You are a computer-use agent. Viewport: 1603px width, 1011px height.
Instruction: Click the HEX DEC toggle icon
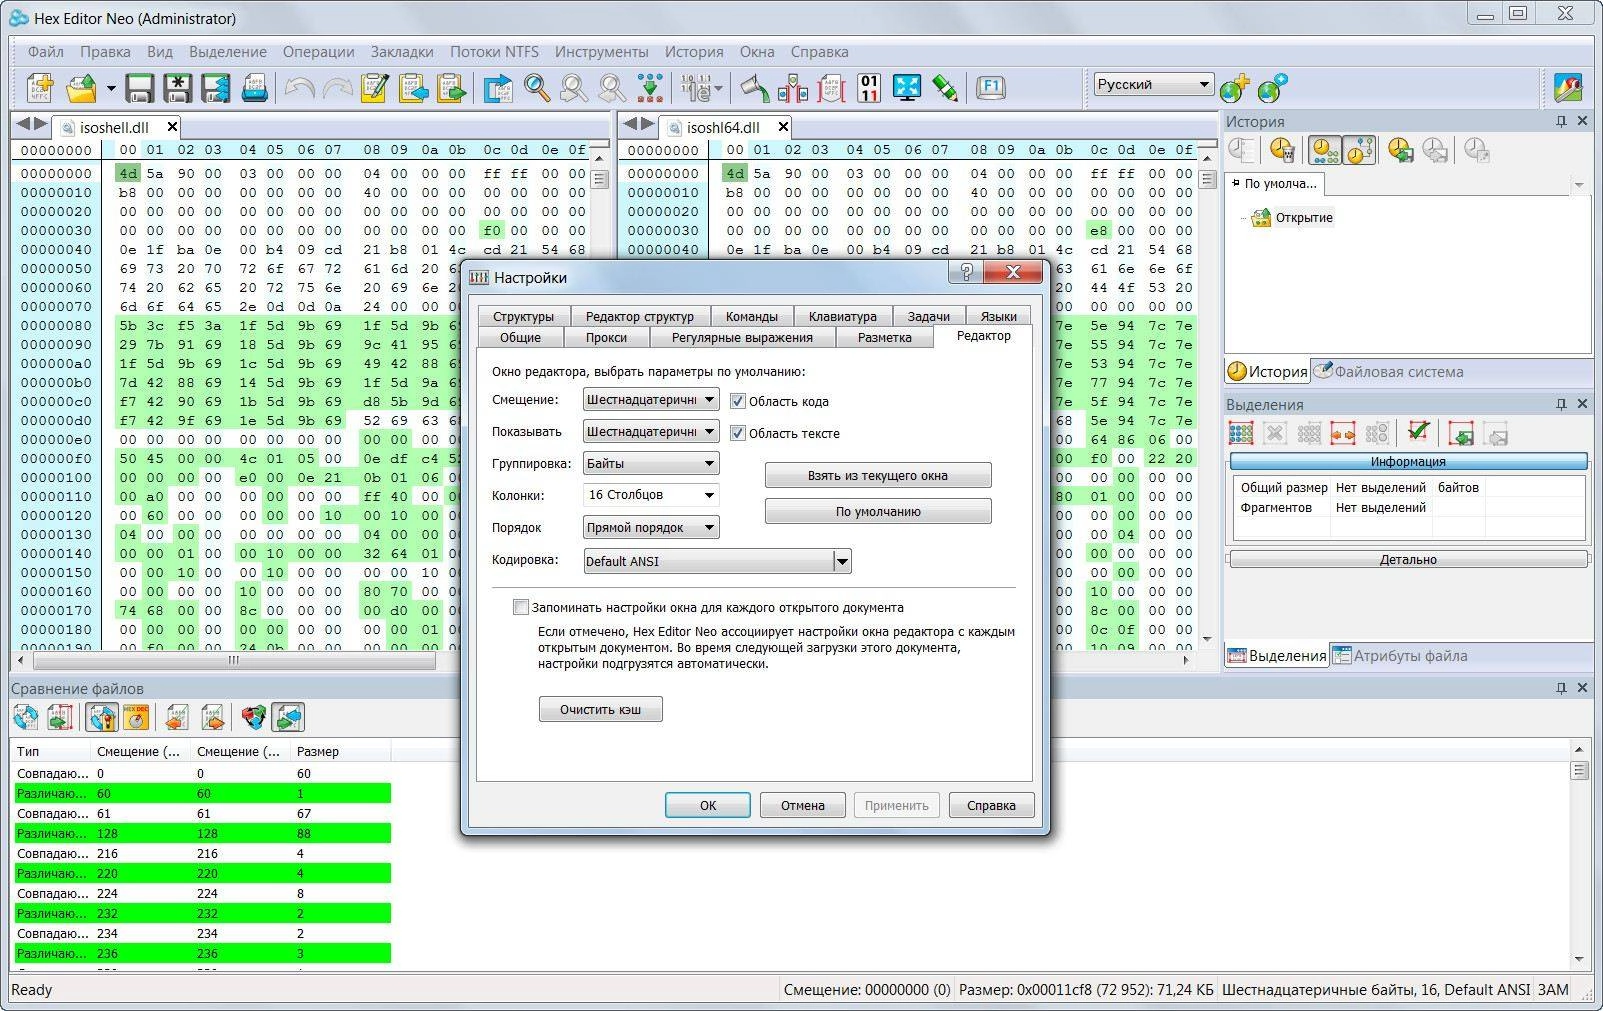point(136,717)
